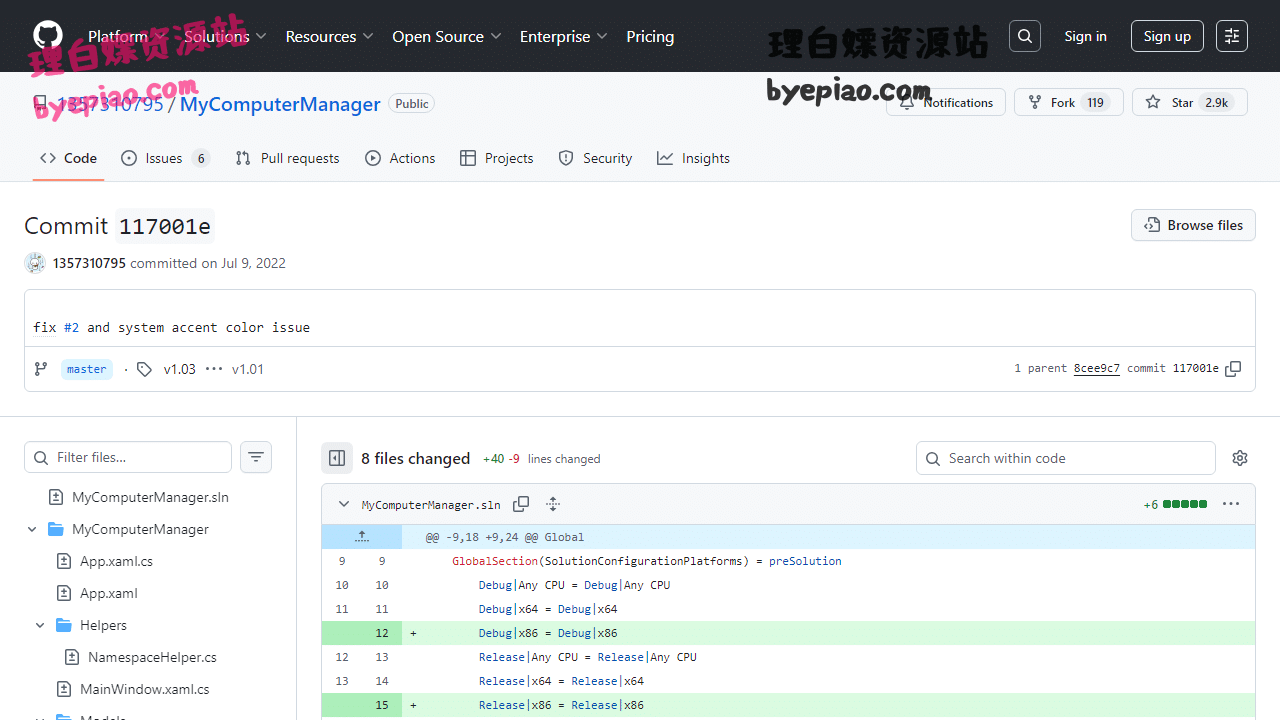Collapse the MyComputerManager folder in tree
This screenshot has height=720, width=1280.
coord(32,529)
